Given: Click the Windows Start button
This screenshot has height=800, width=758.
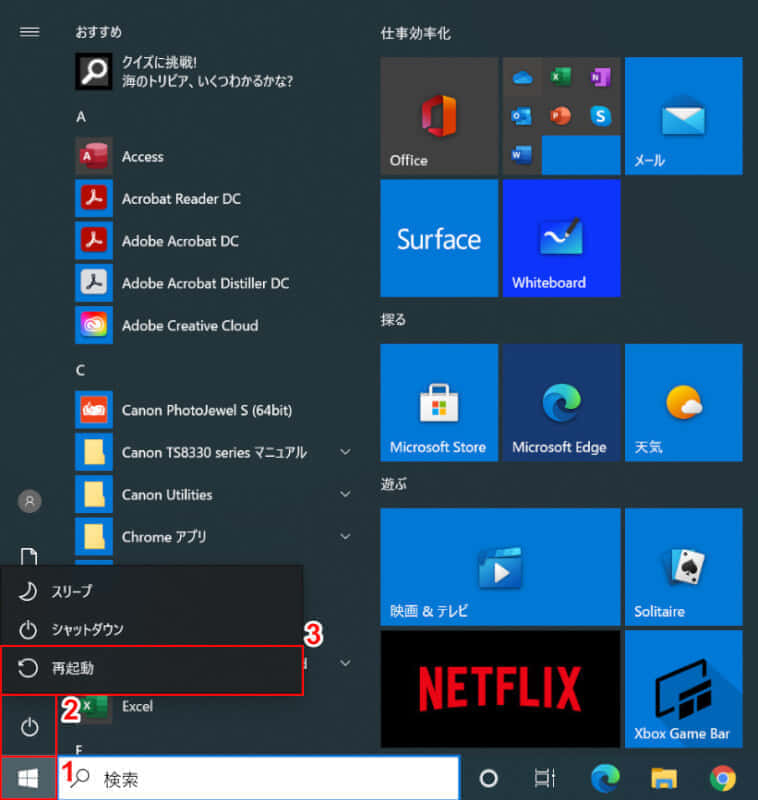Looking at the screenshot, I should [28, 779].
